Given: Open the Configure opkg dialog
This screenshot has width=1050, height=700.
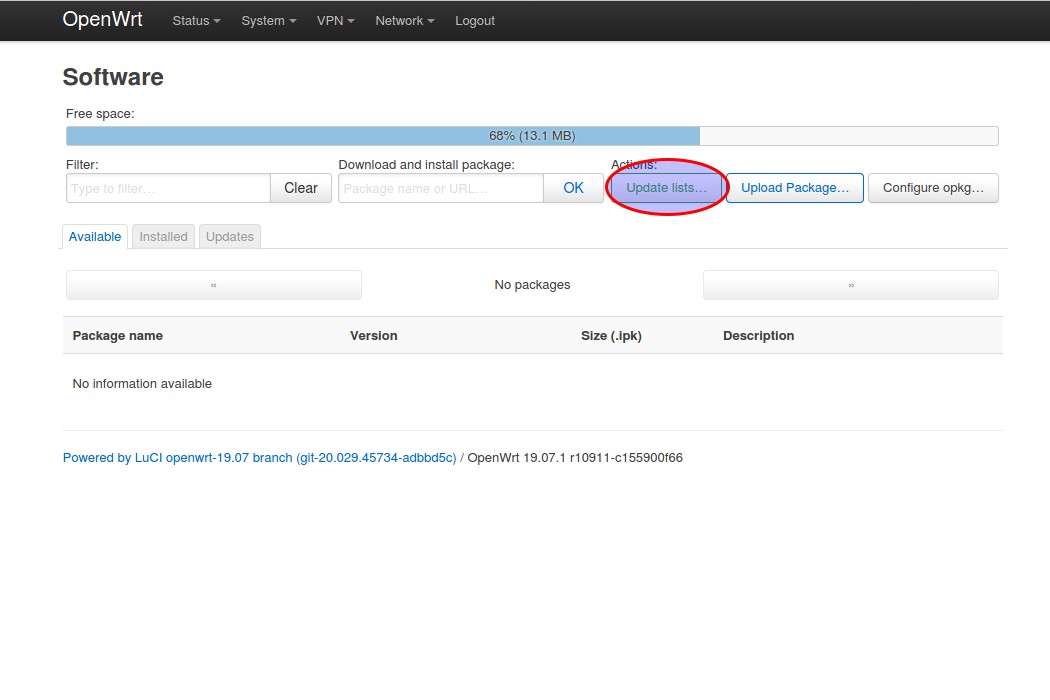Looking at the screenshot, I should [x=933, y=188].
